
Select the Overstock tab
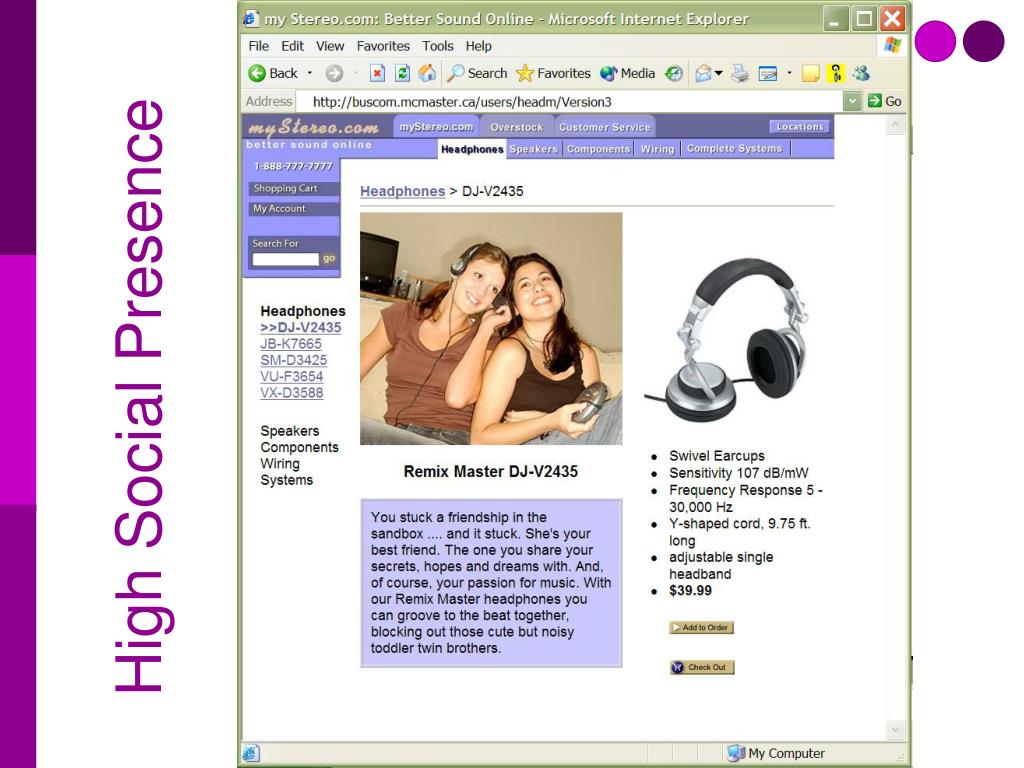point(517,127)
